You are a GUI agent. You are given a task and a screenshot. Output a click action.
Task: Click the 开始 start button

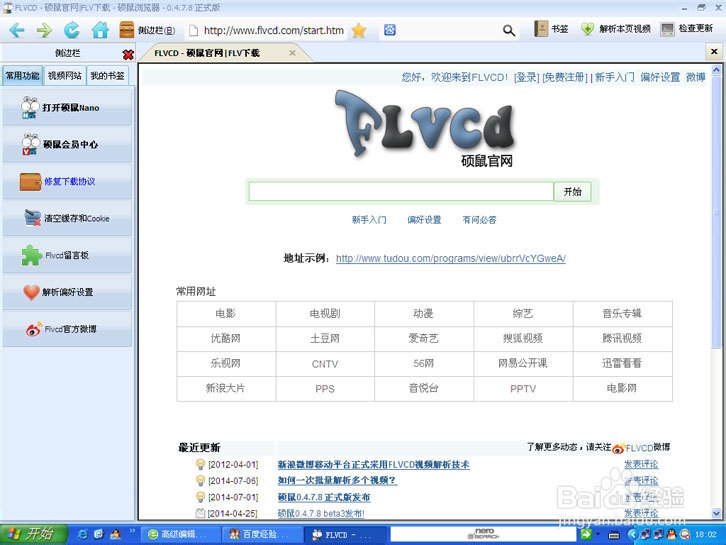[572, 192]
